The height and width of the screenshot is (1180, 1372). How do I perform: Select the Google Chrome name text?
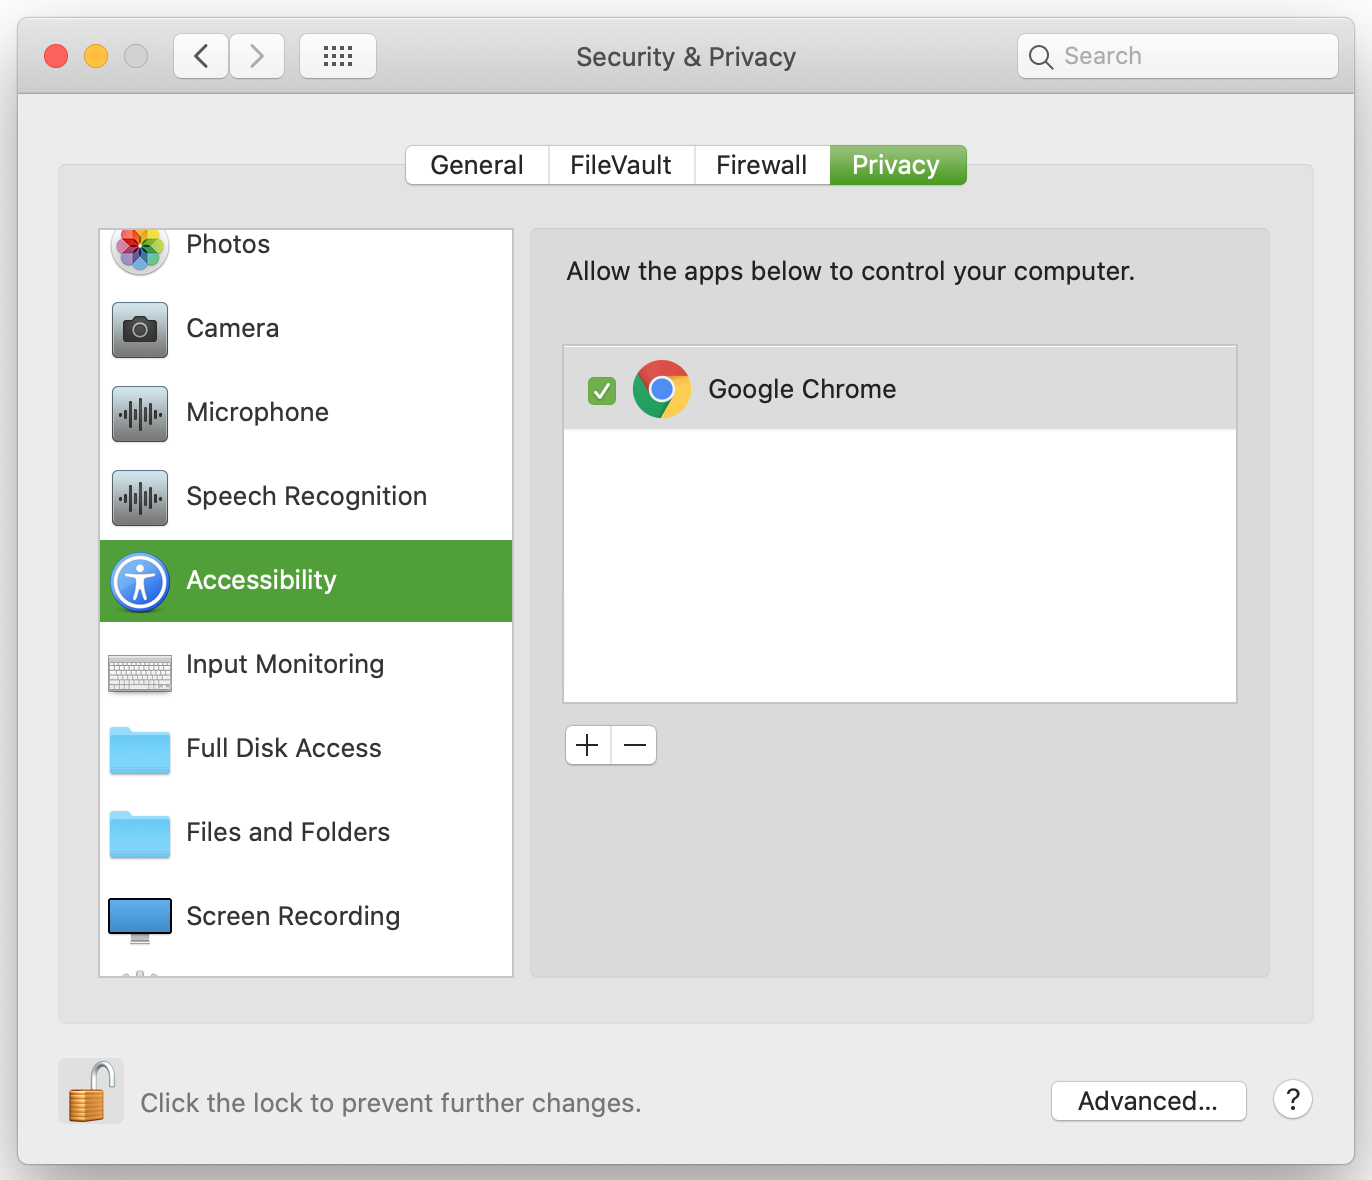pyautogui.click(x=802, y=389)
